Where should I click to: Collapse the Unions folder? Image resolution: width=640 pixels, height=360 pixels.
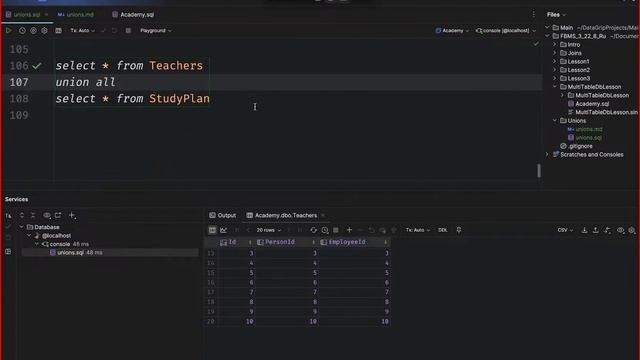click(x=555, y=121)
